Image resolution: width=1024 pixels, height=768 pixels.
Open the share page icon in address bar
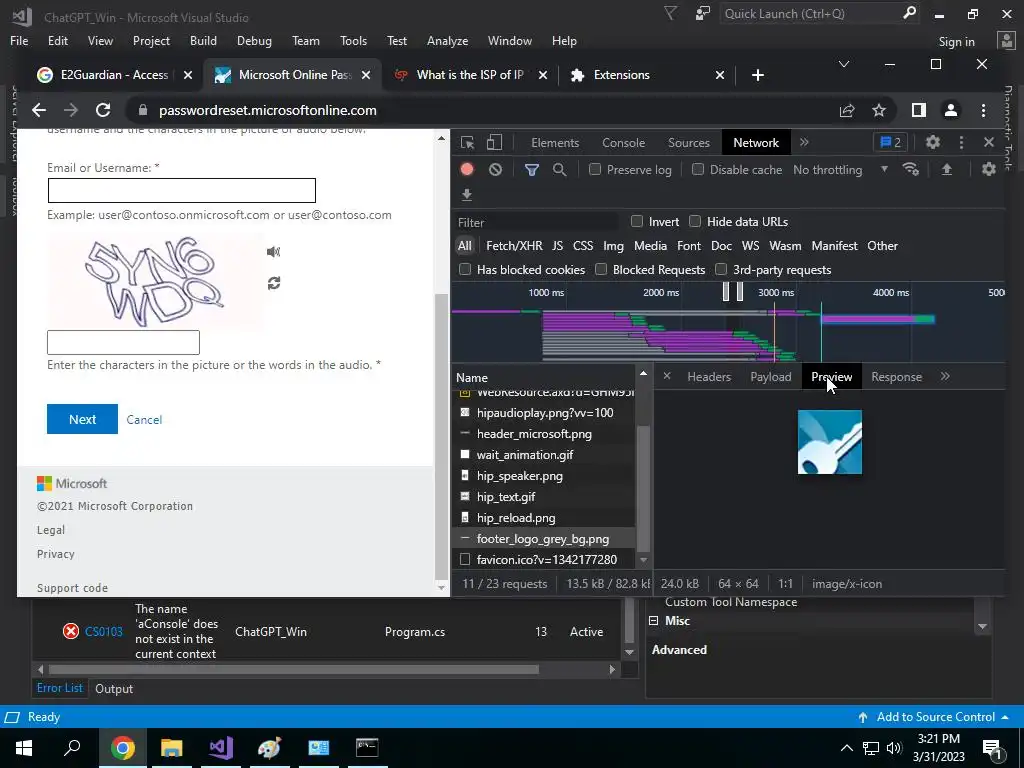[847, 110]
